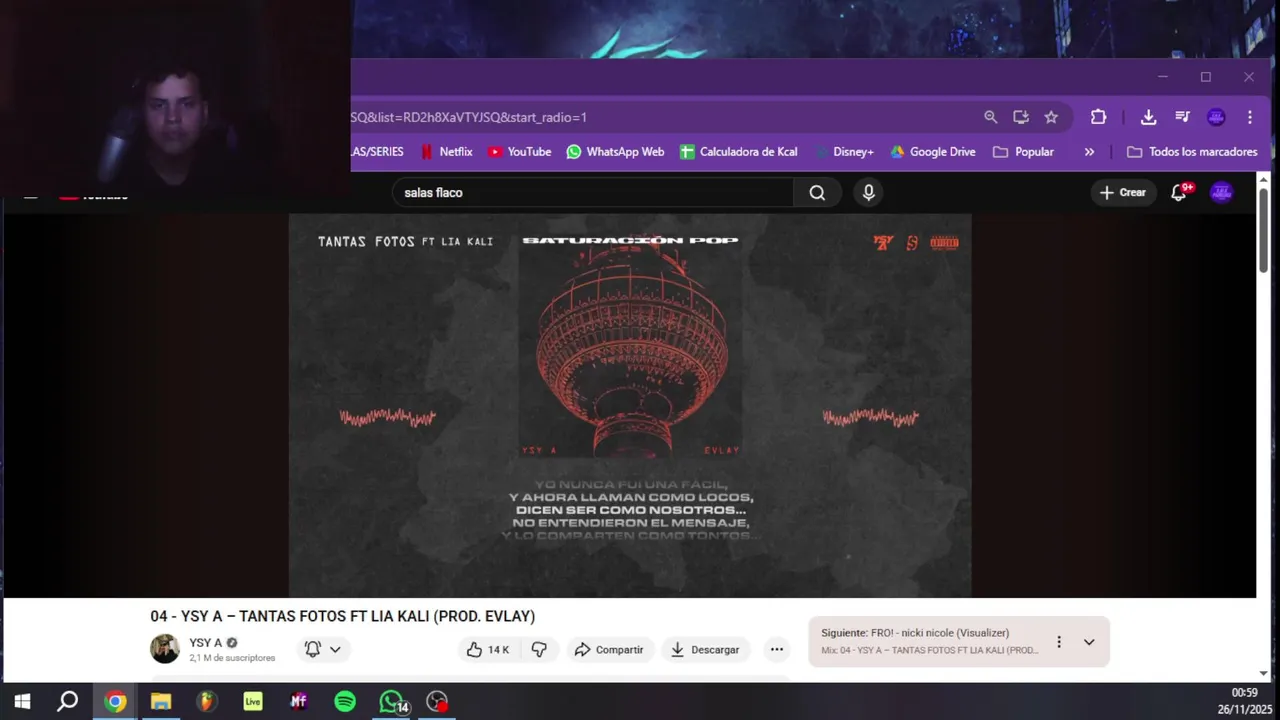The width and height of the screenshot is (1280, 720).
Task: Open Chrome three-dot menu
Action: [1249, 117]
